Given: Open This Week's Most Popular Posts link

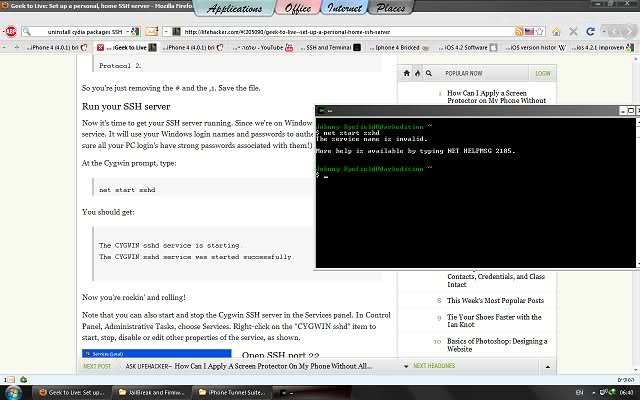Looking at the screenshot, I should [495, 300].
